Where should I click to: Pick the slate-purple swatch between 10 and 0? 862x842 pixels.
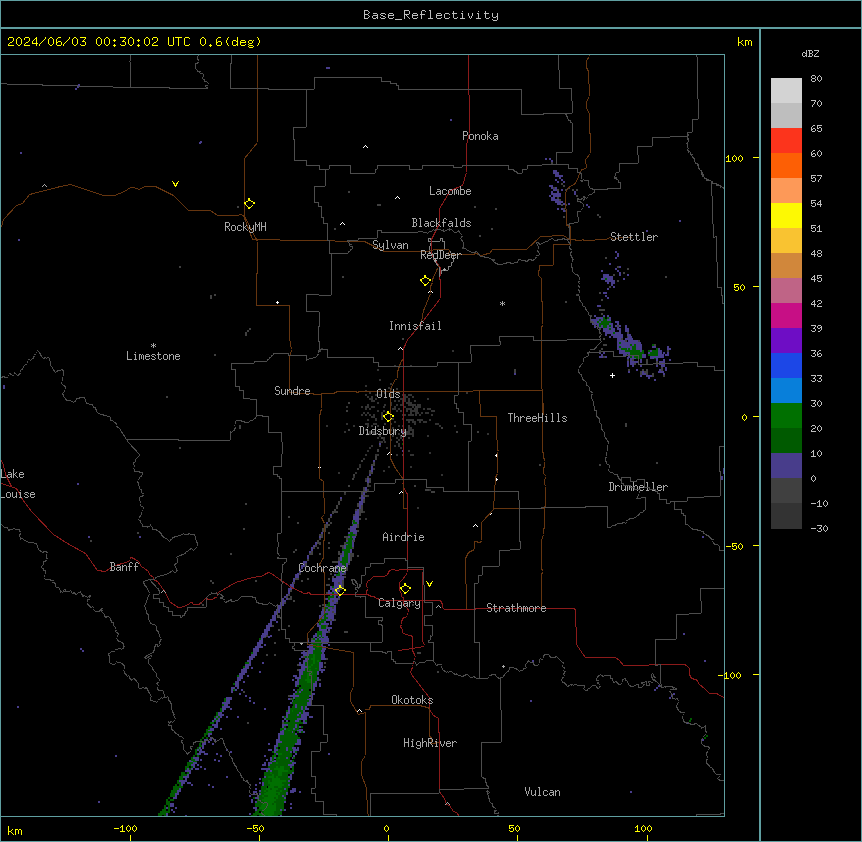pyautogui.click(x=786, y=466)
